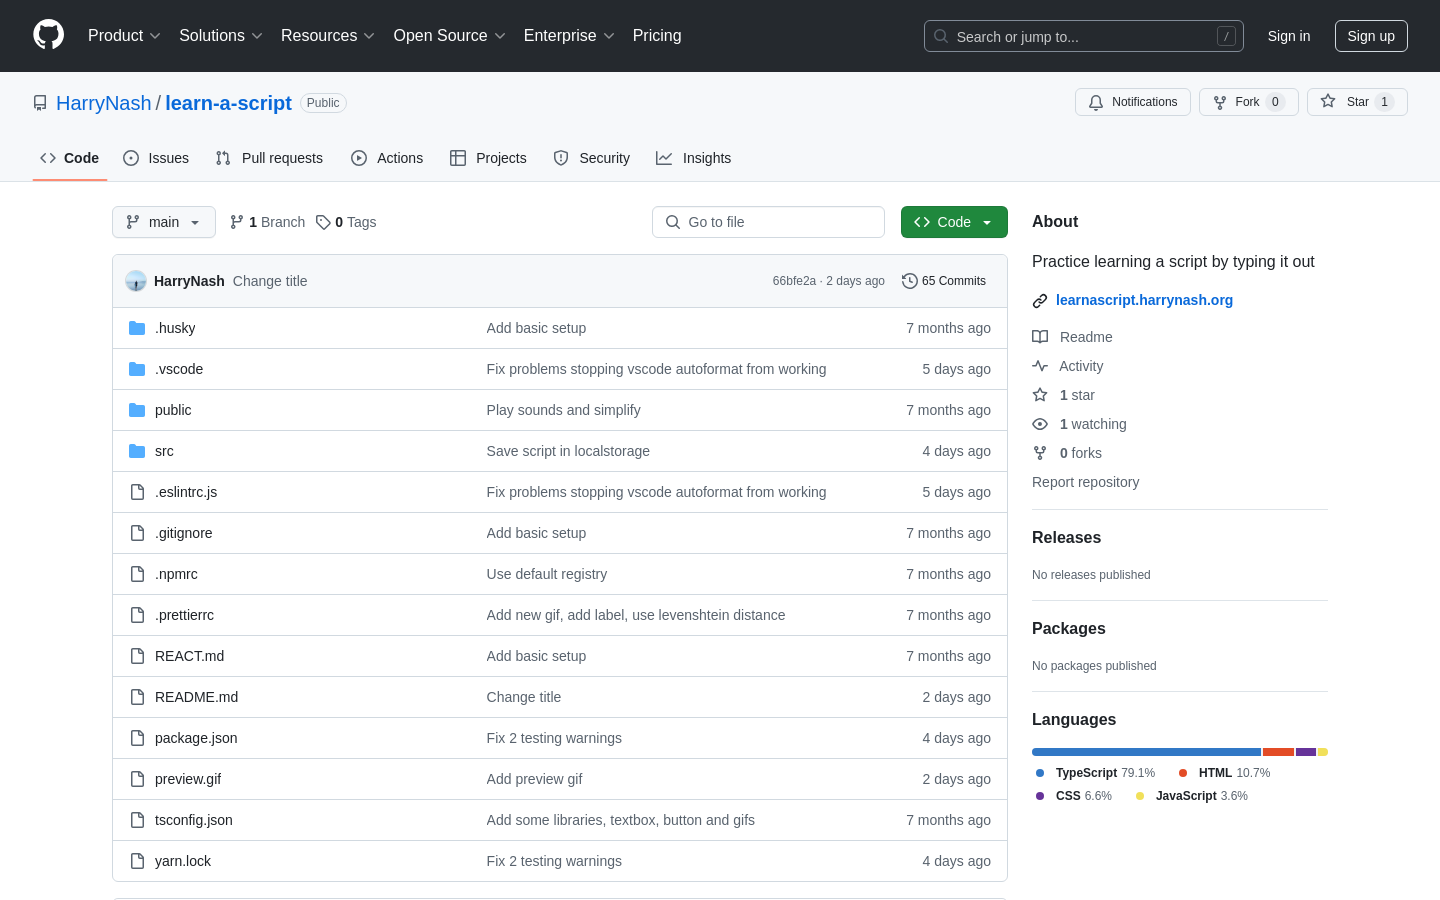The height and width of the screenshot is (900, 1440).
Task: Click the .vscode folder icon
Action: (x=137, y=369)
